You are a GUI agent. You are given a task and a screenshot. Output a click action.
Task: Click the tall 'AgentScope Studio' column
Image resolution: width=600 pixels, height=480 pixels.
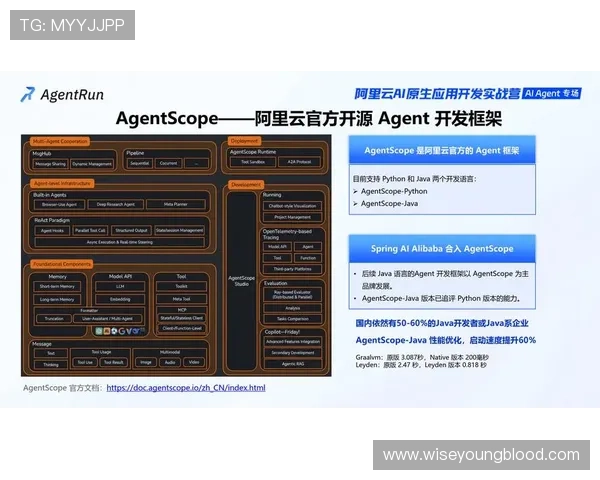tap(241, 281)
